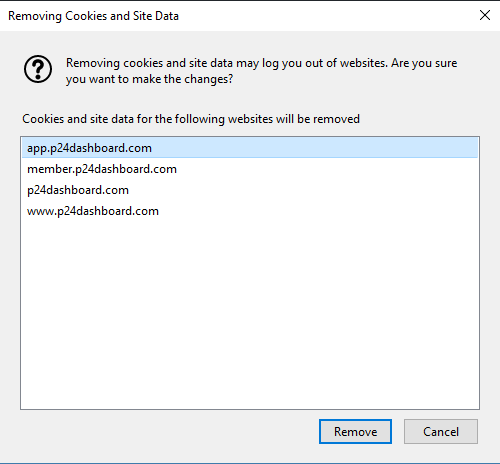Screen dimensions: 500x464
Task: Click 'you want to make the changes?' text
Action: 149,79
